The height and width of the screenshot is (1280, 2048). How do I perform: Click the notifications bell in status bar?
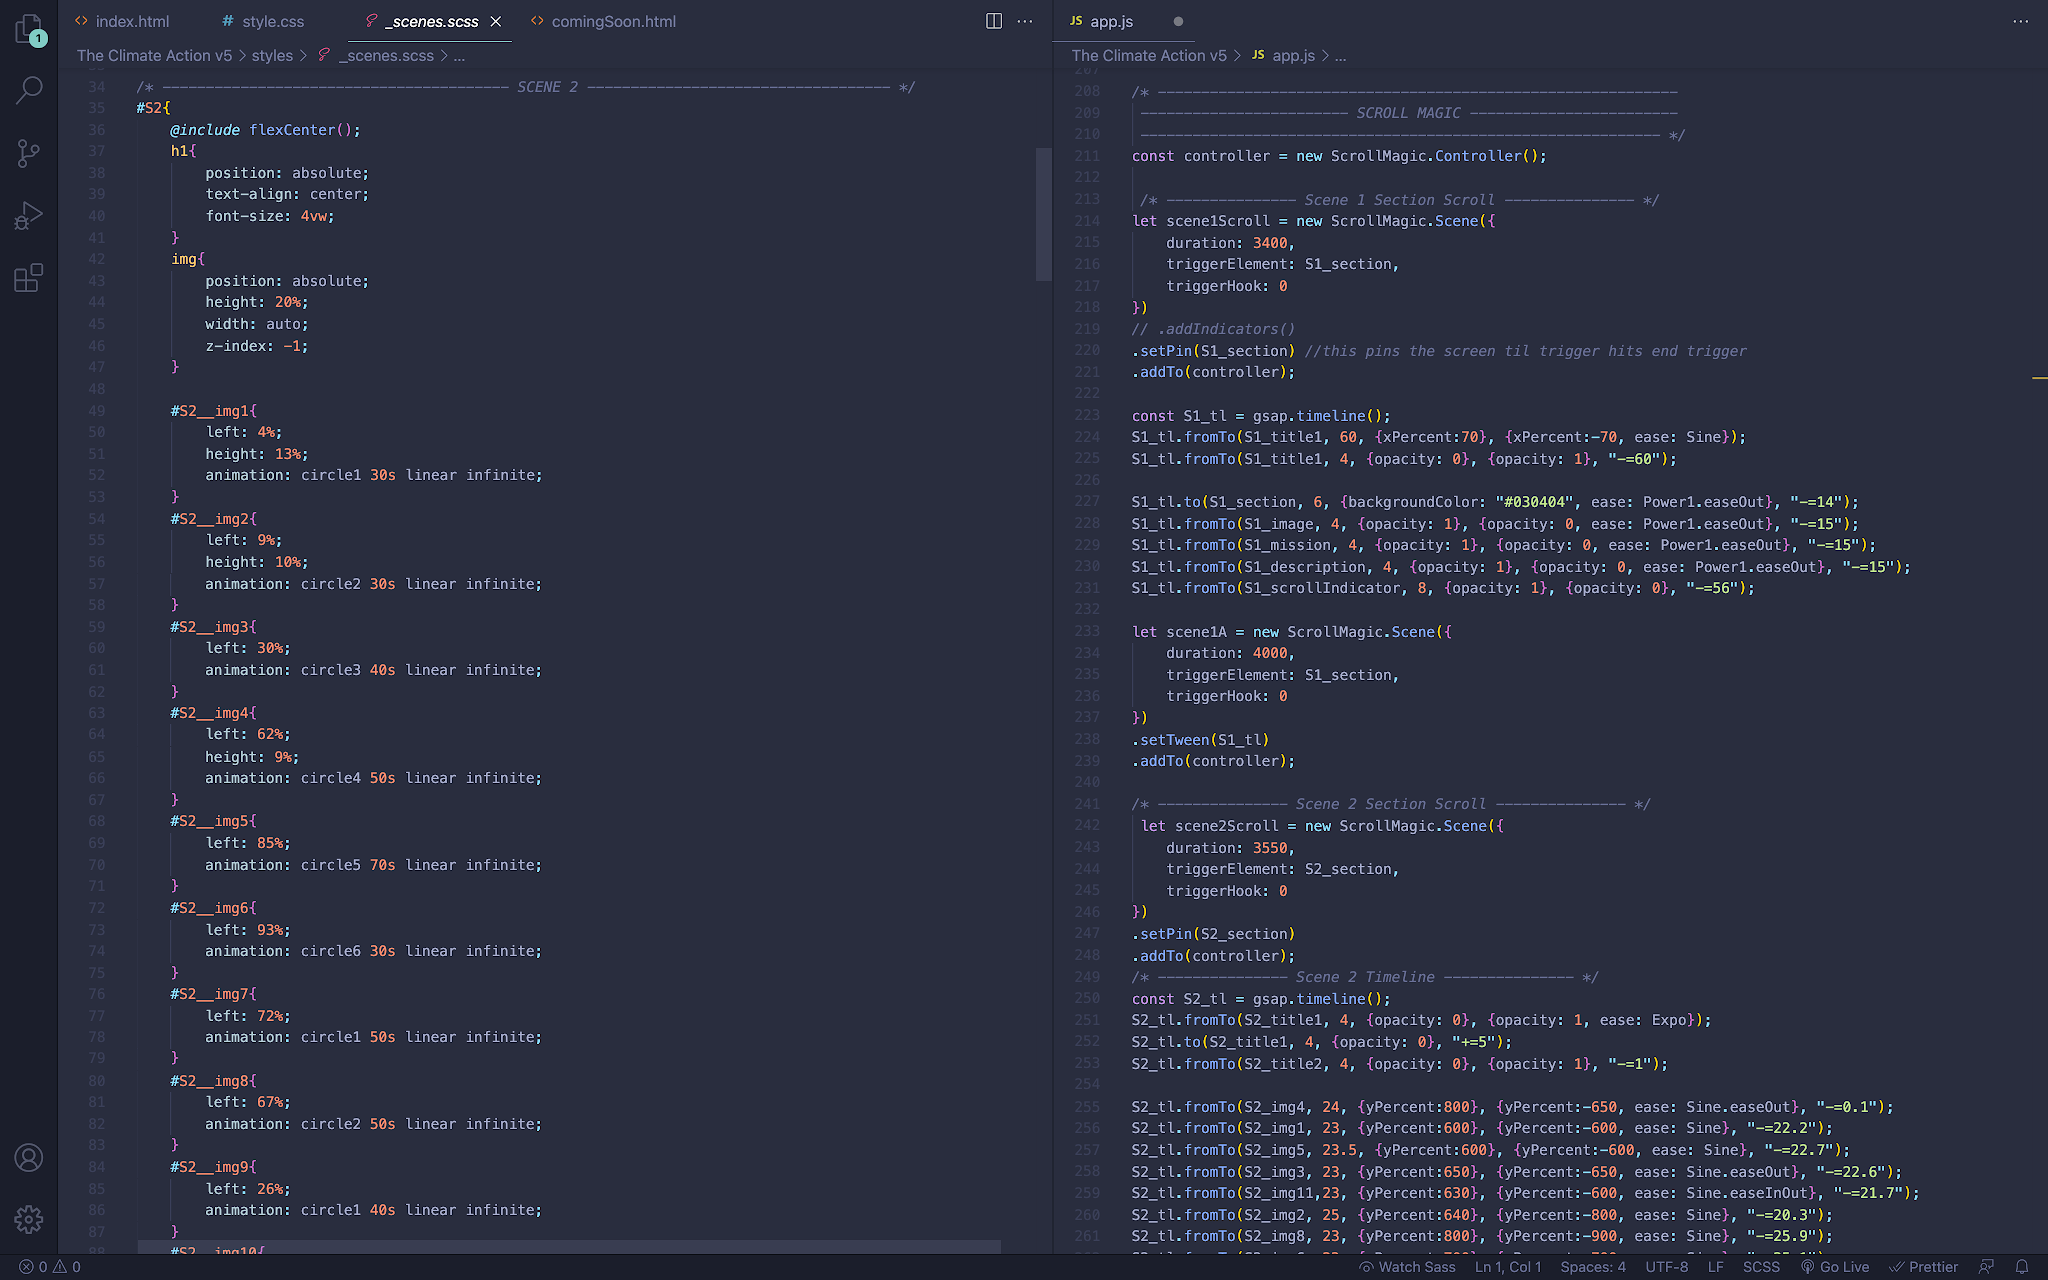point(2021,1266)
